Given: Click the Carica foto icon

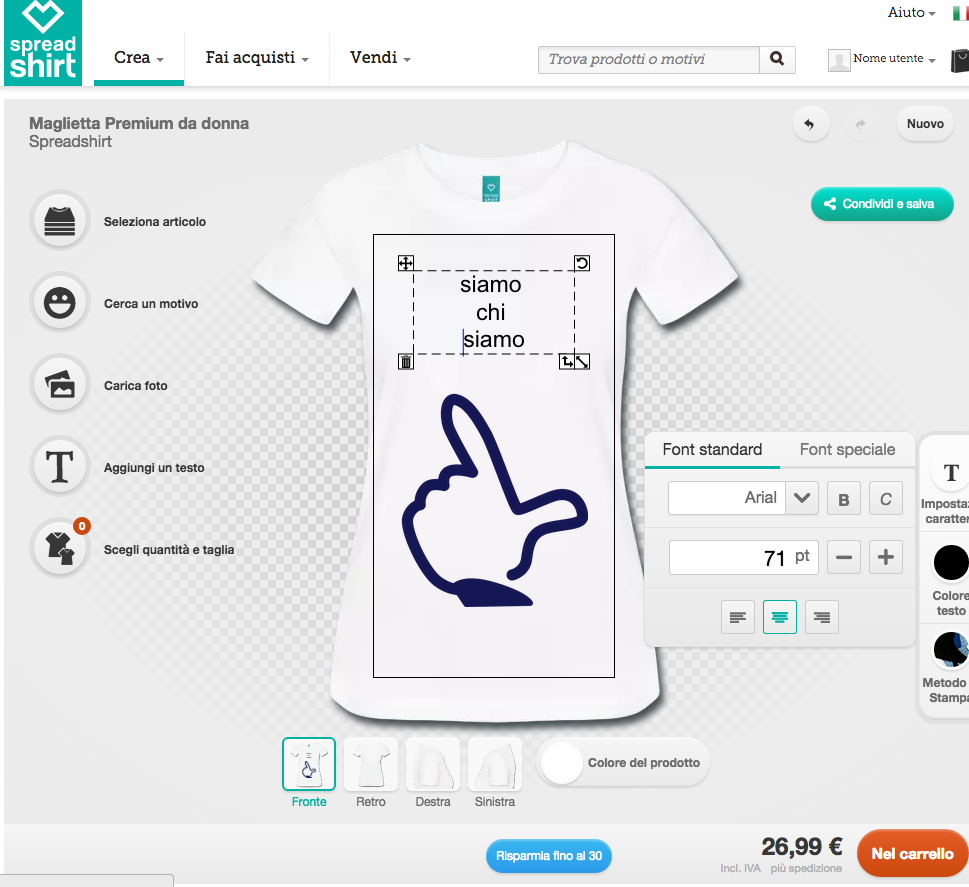Looking at the screenshot, I should pyautogui.click(x=61, y=384).
